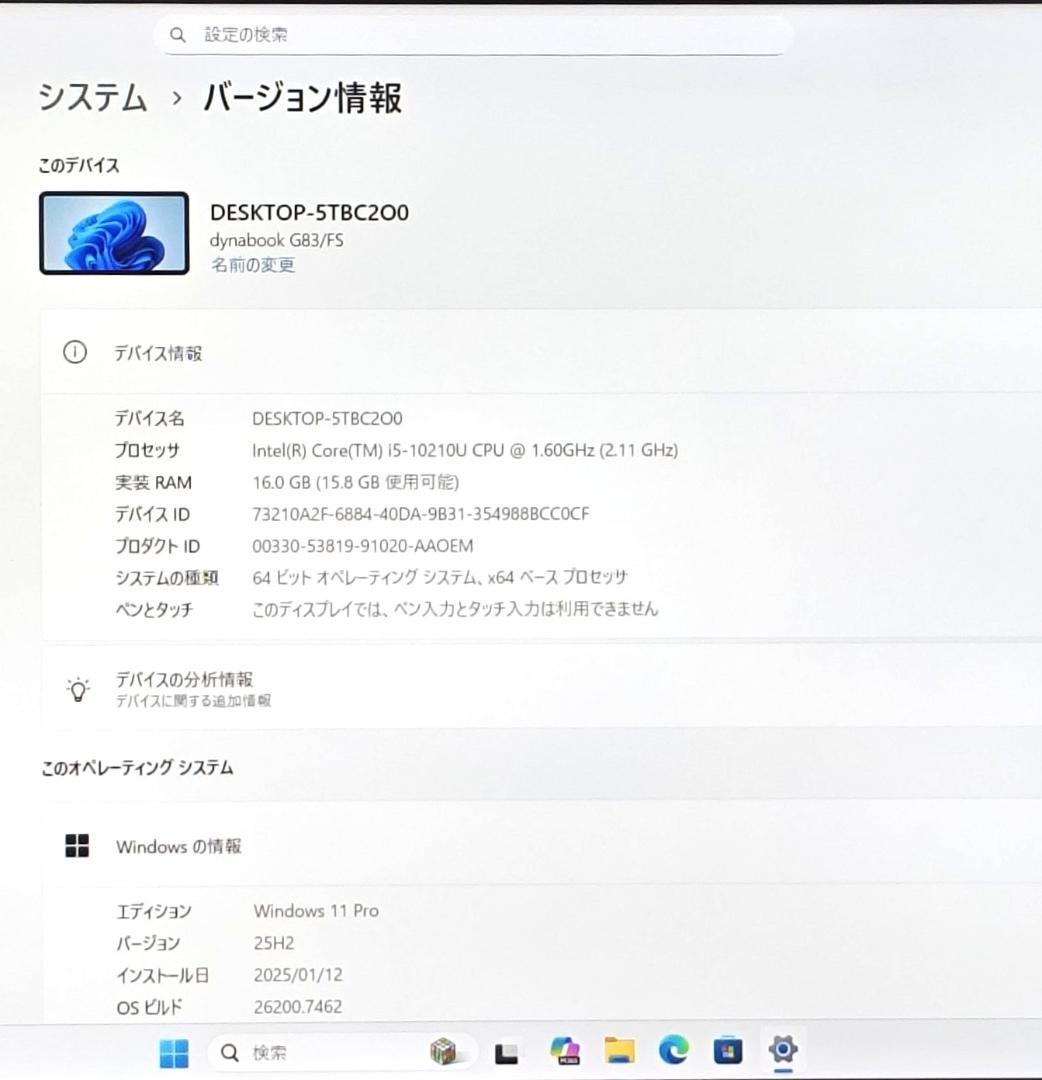1042x1080 pixels.
Task: Open File Explorer from the taskbar
Action: click(x=619, y=1051)
